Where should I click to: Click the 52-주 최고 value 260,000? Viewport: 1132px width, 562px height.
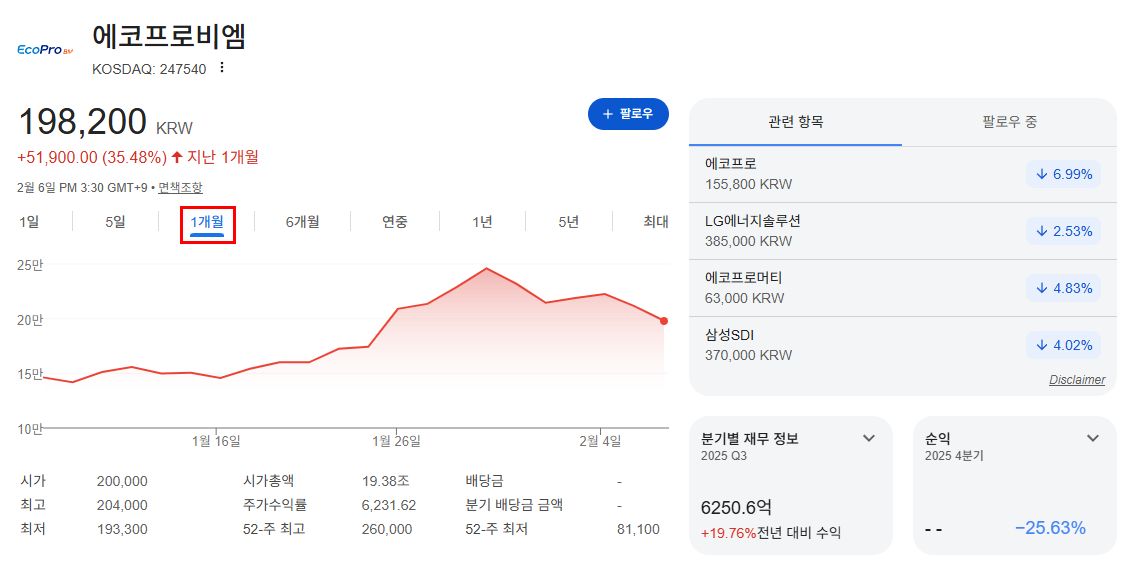(387, 529)
